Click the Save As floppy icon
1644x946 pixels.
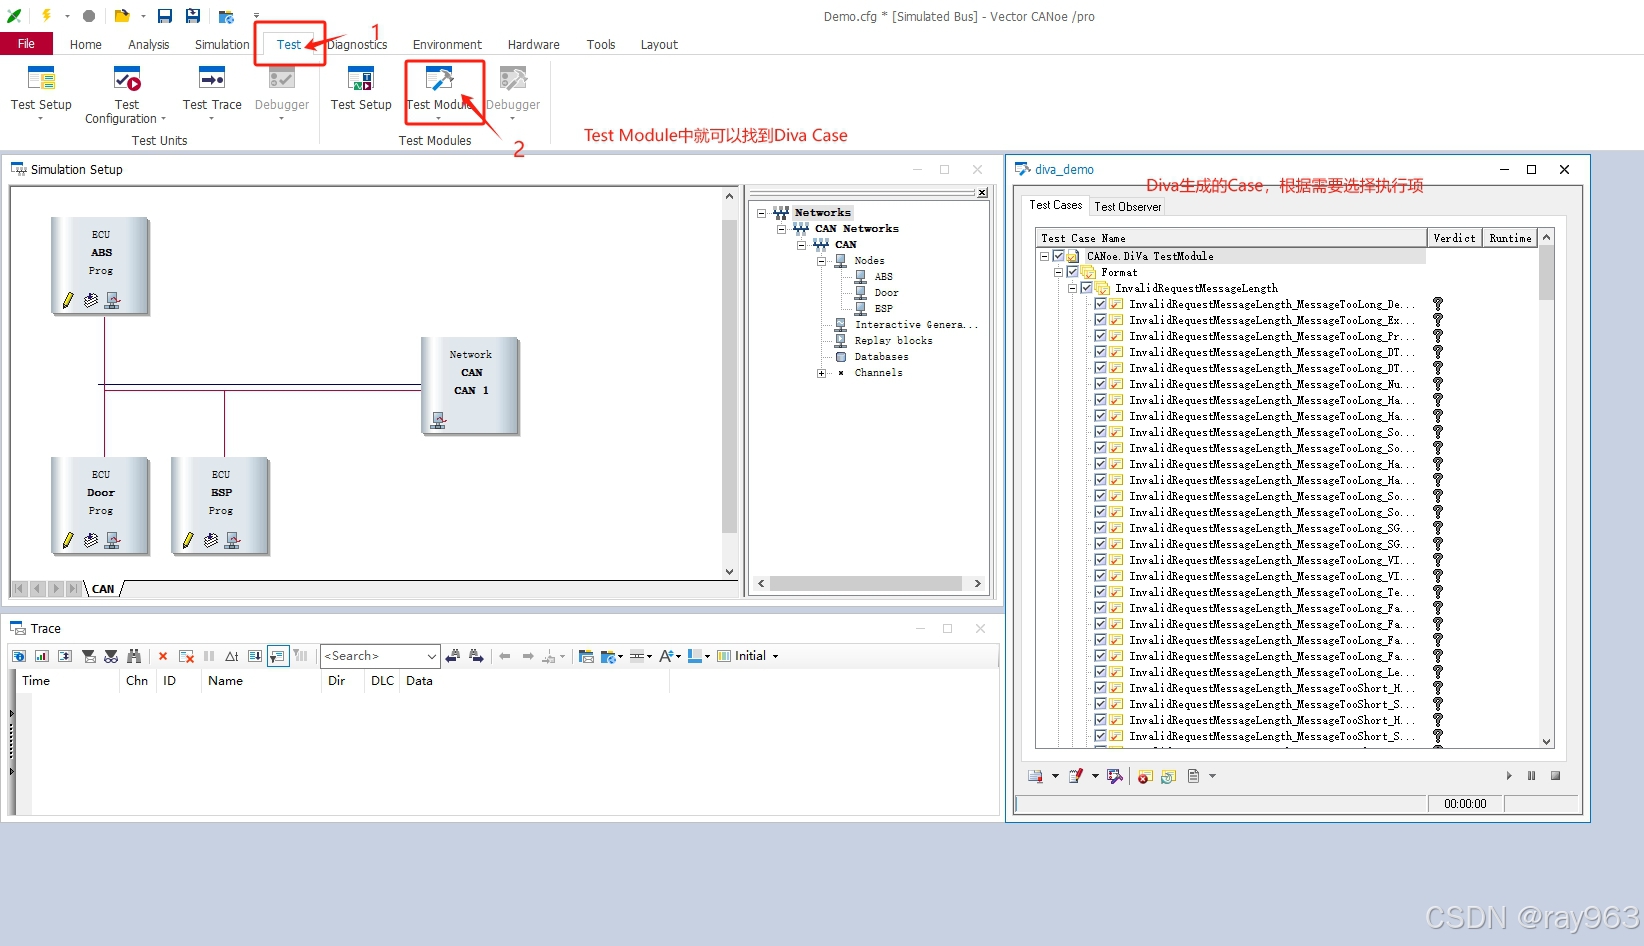[x=193, y=16]
